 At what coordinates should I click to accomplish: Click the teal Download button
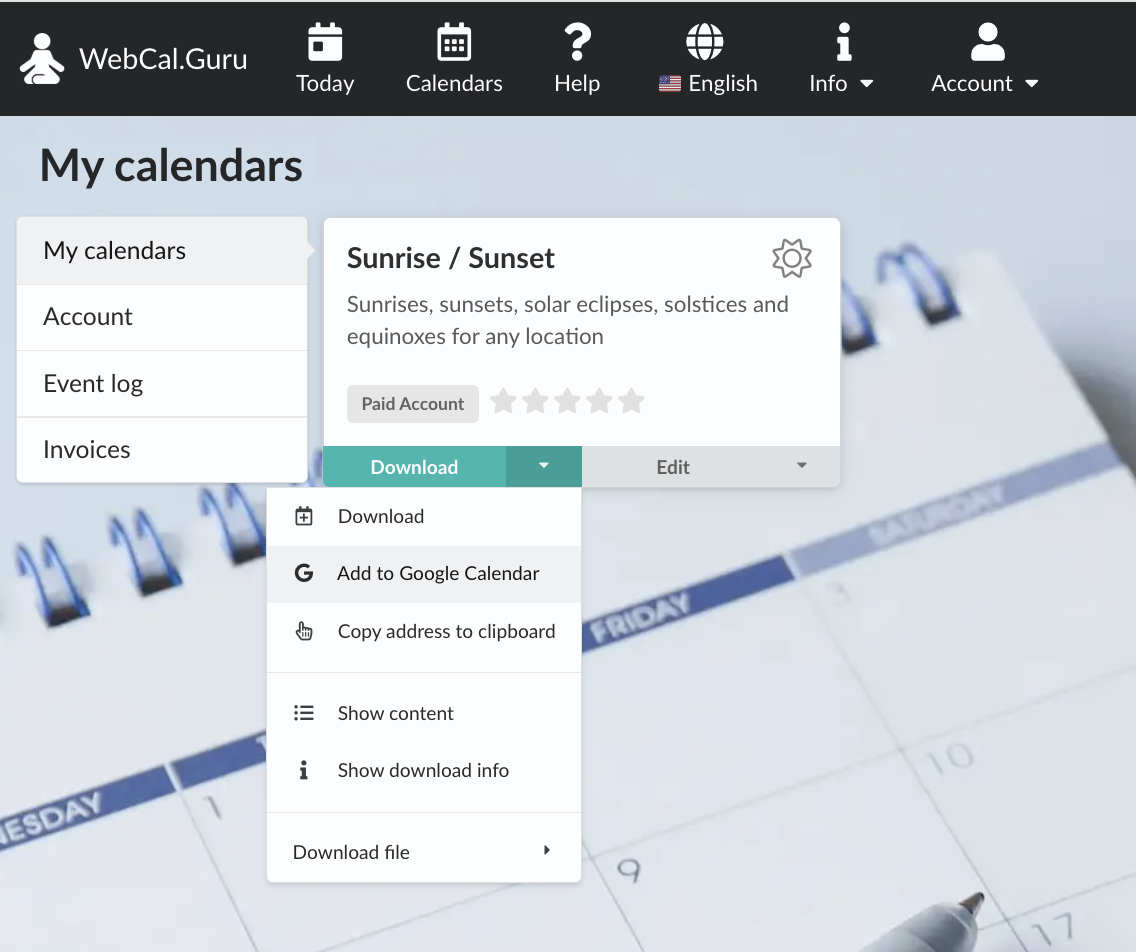[414, 466]
